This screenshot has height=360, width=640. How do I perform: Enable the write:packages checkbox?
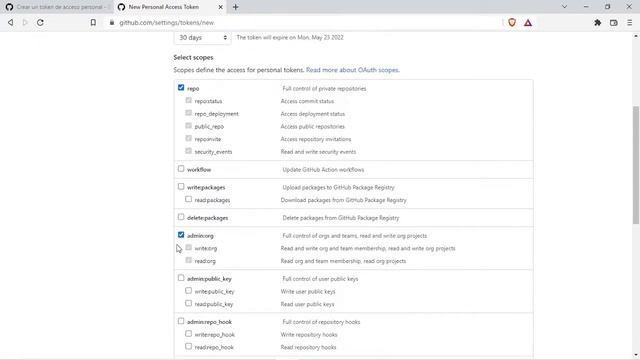click(x=181, y=187)
